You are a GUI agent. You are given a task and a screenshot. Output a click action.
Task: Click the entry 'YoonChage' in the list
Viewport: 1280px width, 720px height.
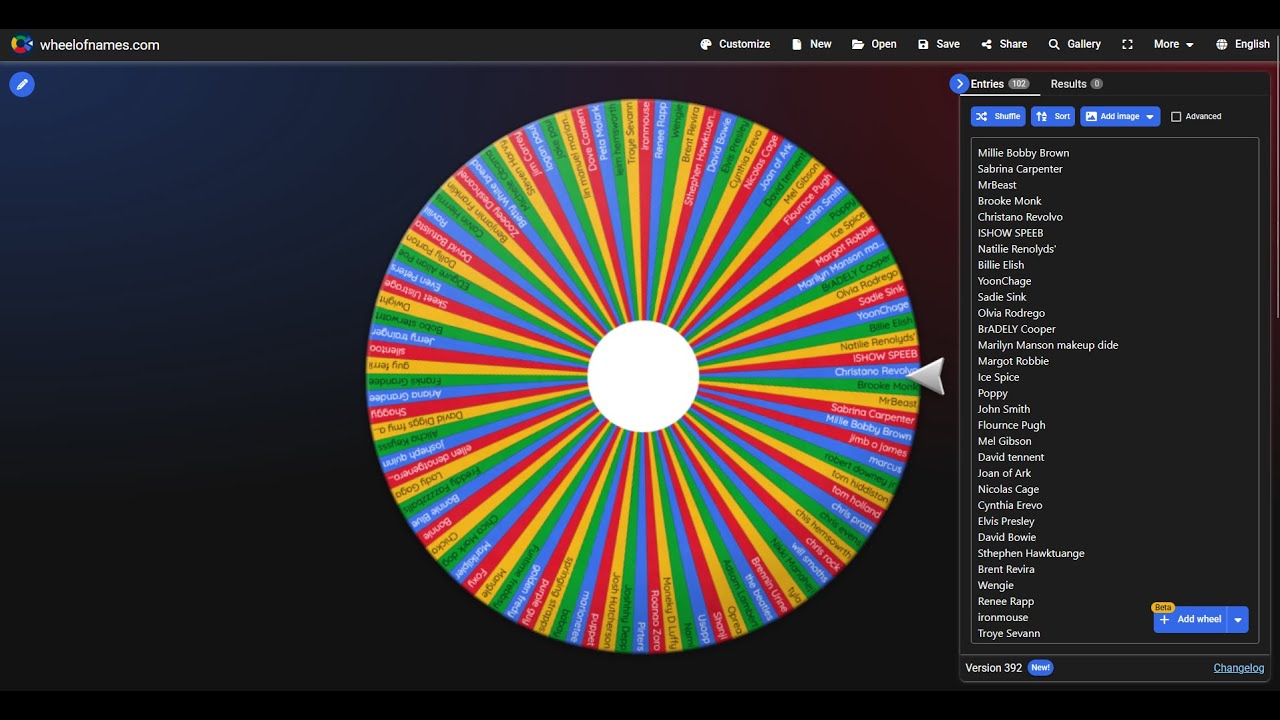1004,281
